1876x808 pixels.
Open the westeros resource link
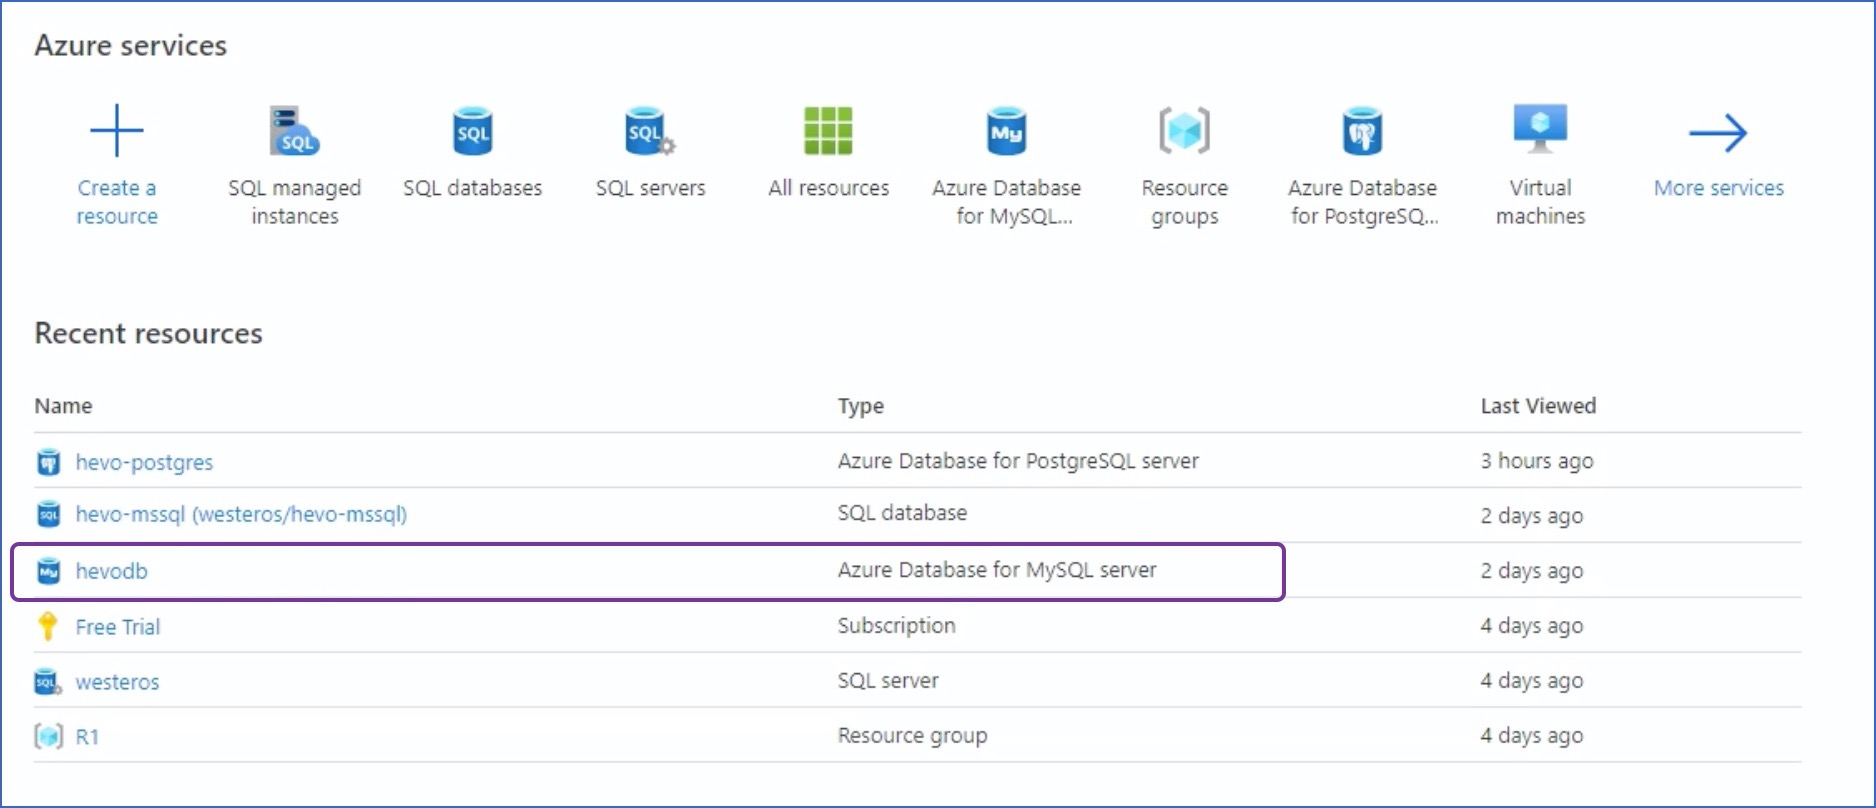point(117,682)
